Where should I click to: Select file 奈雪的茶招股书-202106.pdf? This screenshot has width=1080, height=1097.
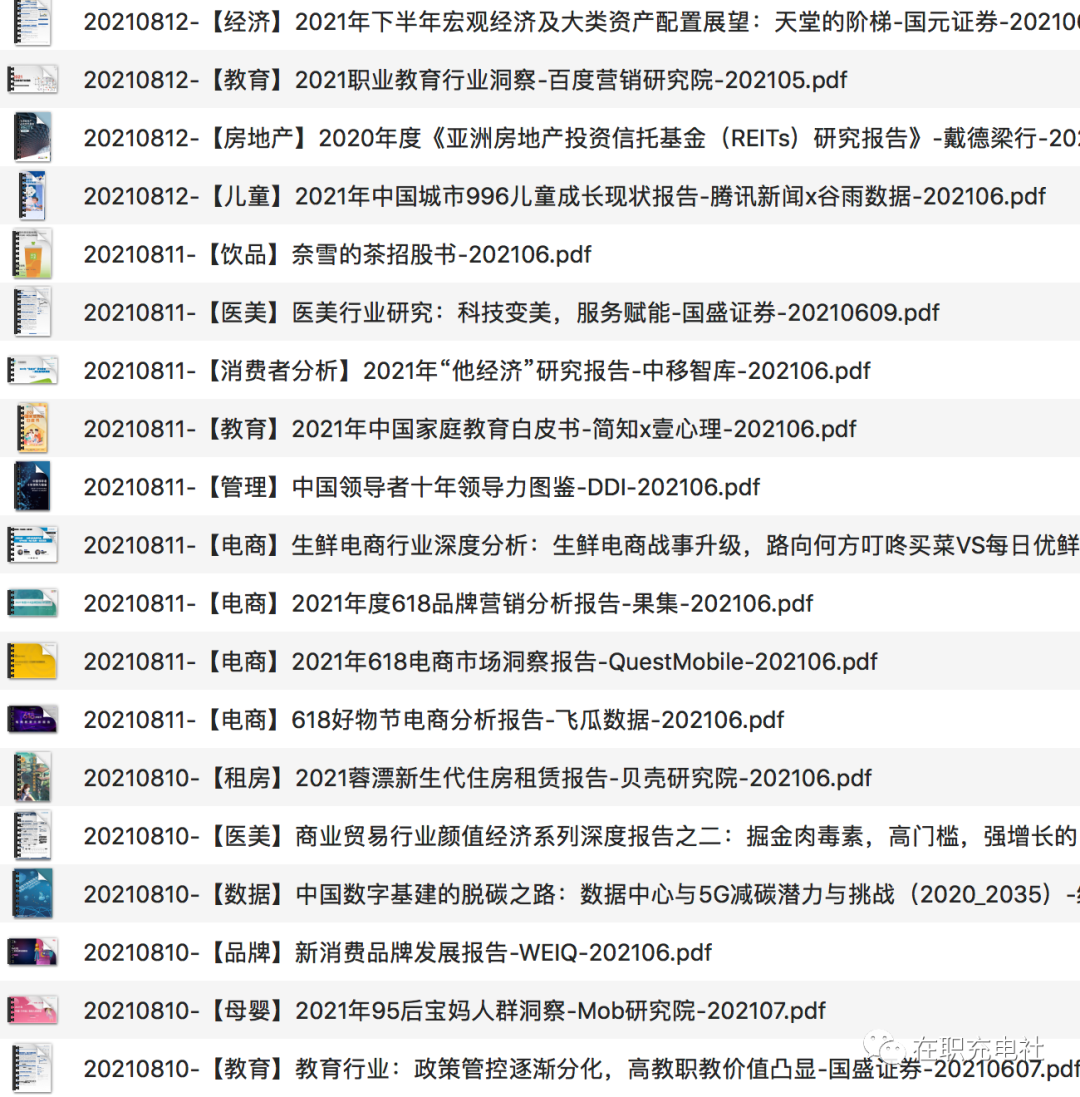337,255
